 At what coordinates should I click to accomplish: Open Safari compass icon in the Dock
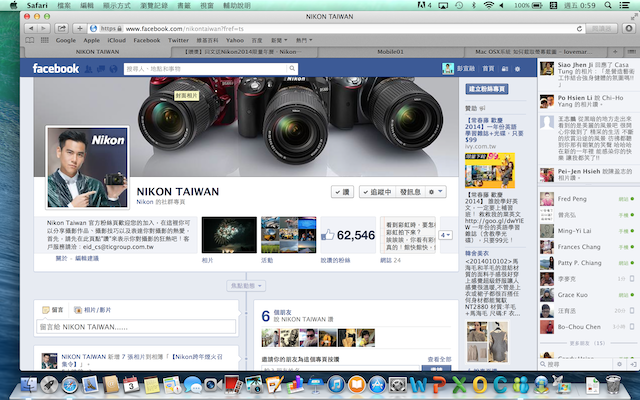pos(70,384)
